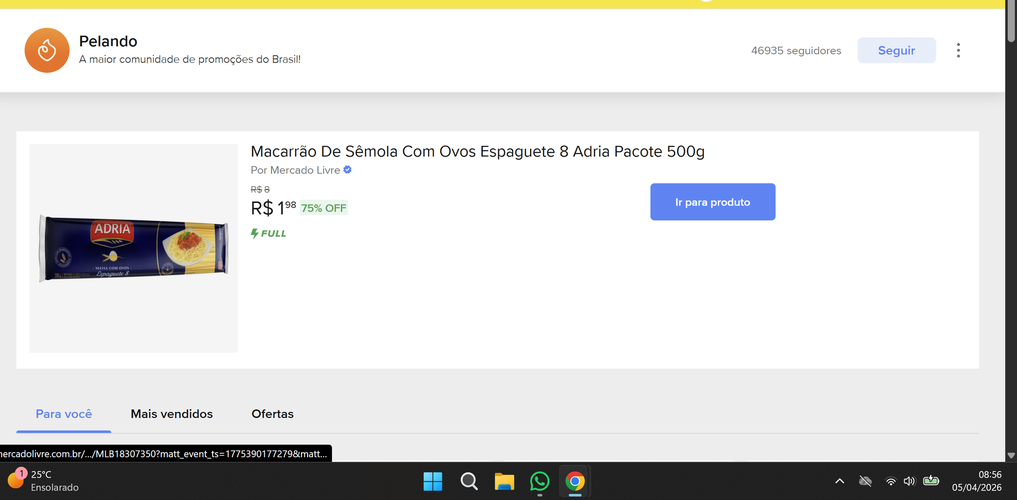This screenshot has width=1017, height=500.
Task: Click the 75% OFF discount label
Action: 324,208
